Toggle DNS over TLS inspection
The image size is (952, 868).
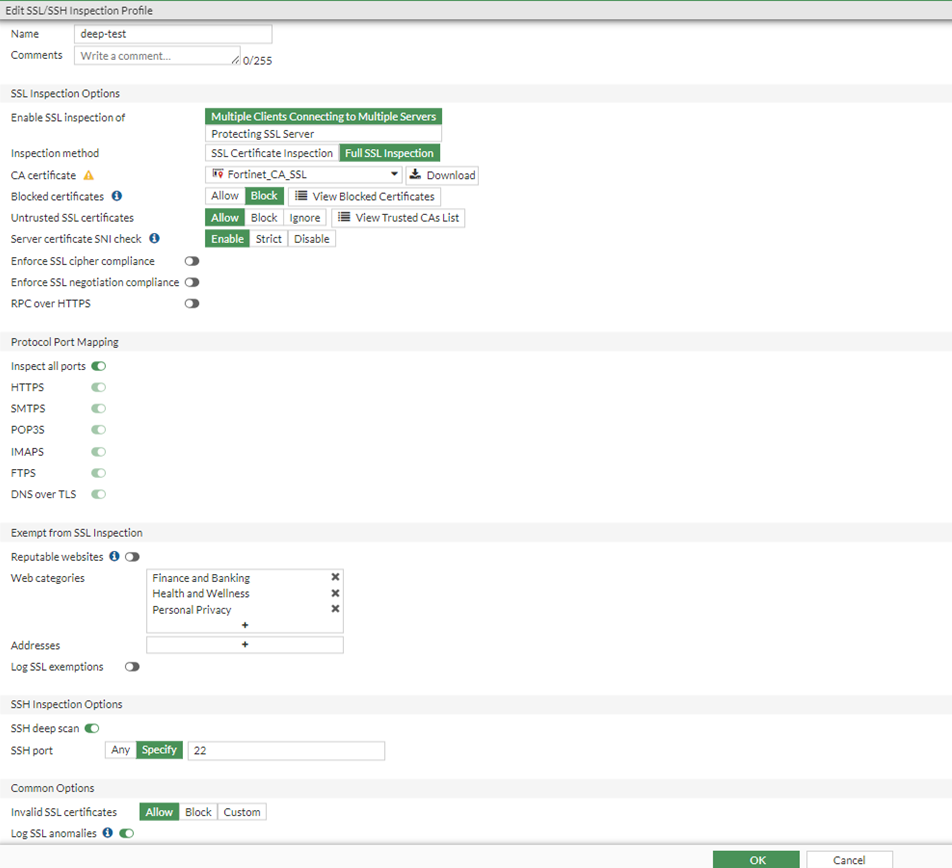(x=99, y=494)
